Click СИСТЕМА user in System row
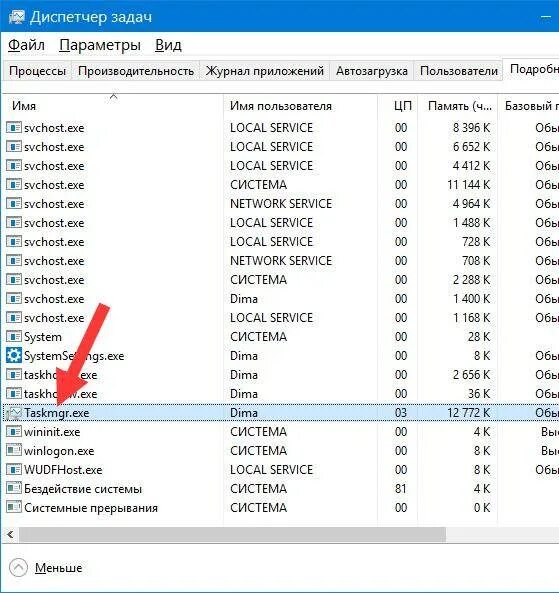Image resolution: width=559 pixels, height=593 pixels. 259,336
